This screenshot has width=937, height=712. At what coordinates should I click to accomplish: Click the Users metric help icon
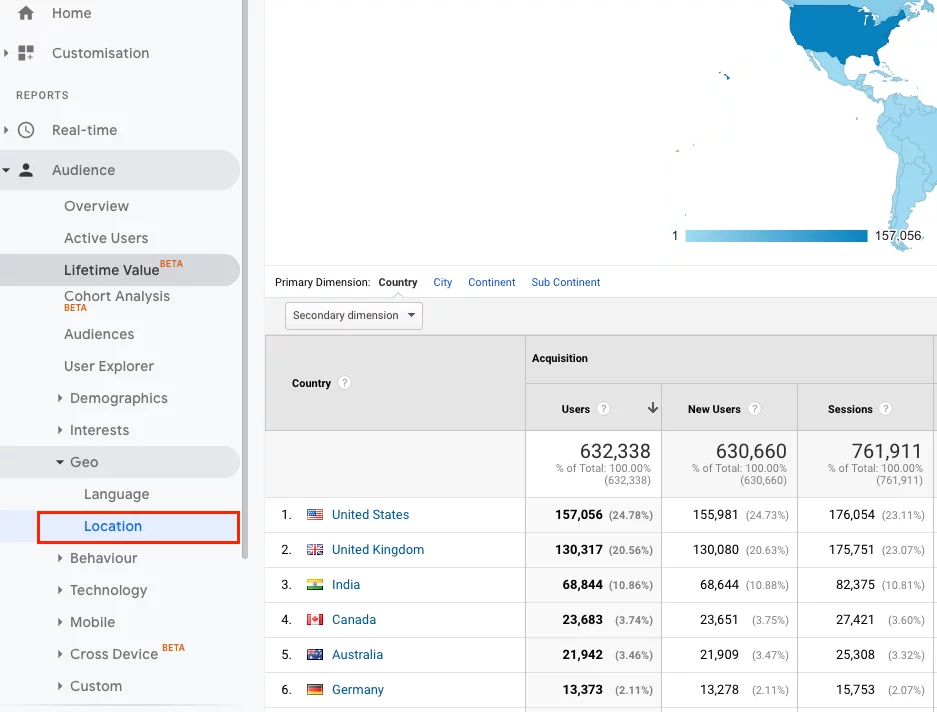pyautogui.click(x=604, y=409)
